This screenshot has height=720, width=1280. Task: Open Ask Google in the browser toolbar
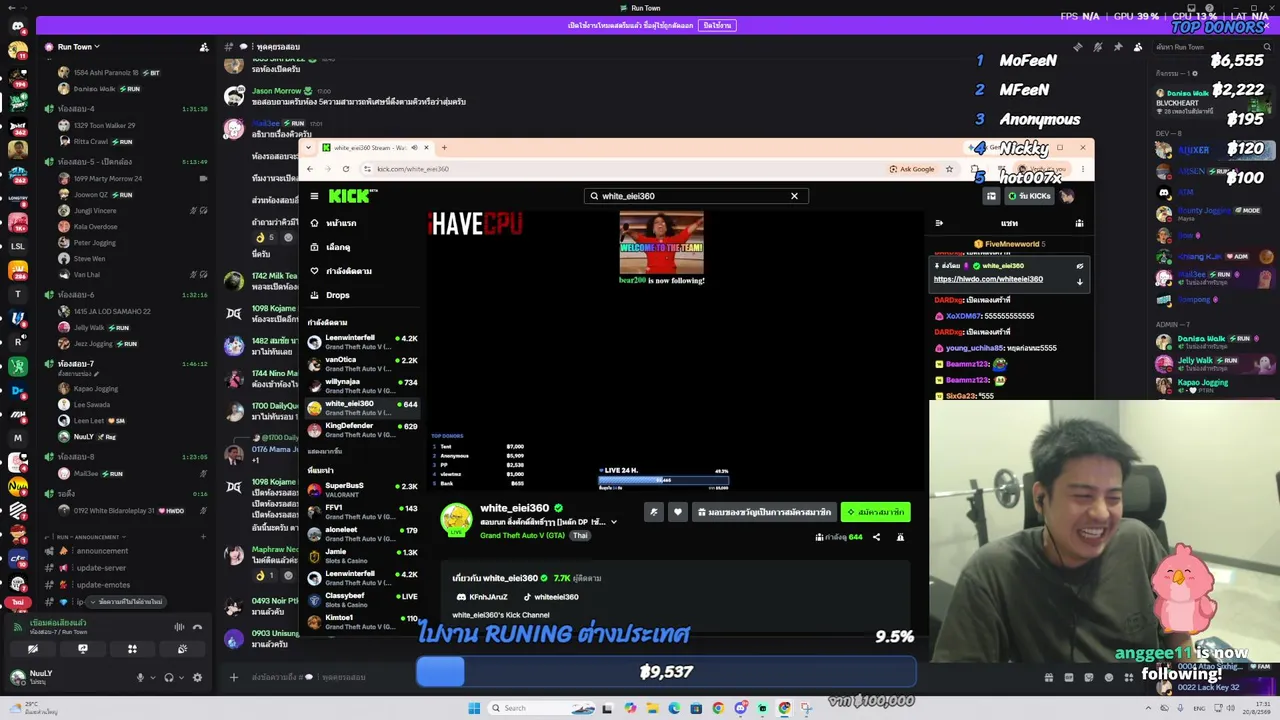[912, 169]
